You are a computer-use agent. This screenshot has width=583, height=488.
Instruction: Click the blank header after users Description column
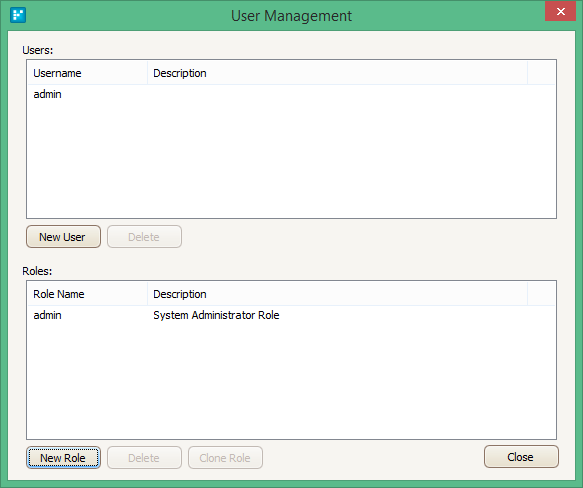coord(541,73)
